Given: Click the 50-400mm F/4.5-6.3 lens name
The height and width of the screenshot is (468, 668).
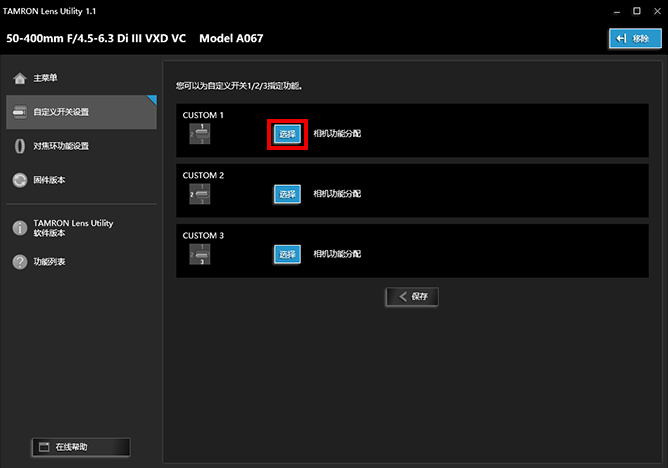Looking at the screenshot, I should pyautogui.click(x=96, y=38).
